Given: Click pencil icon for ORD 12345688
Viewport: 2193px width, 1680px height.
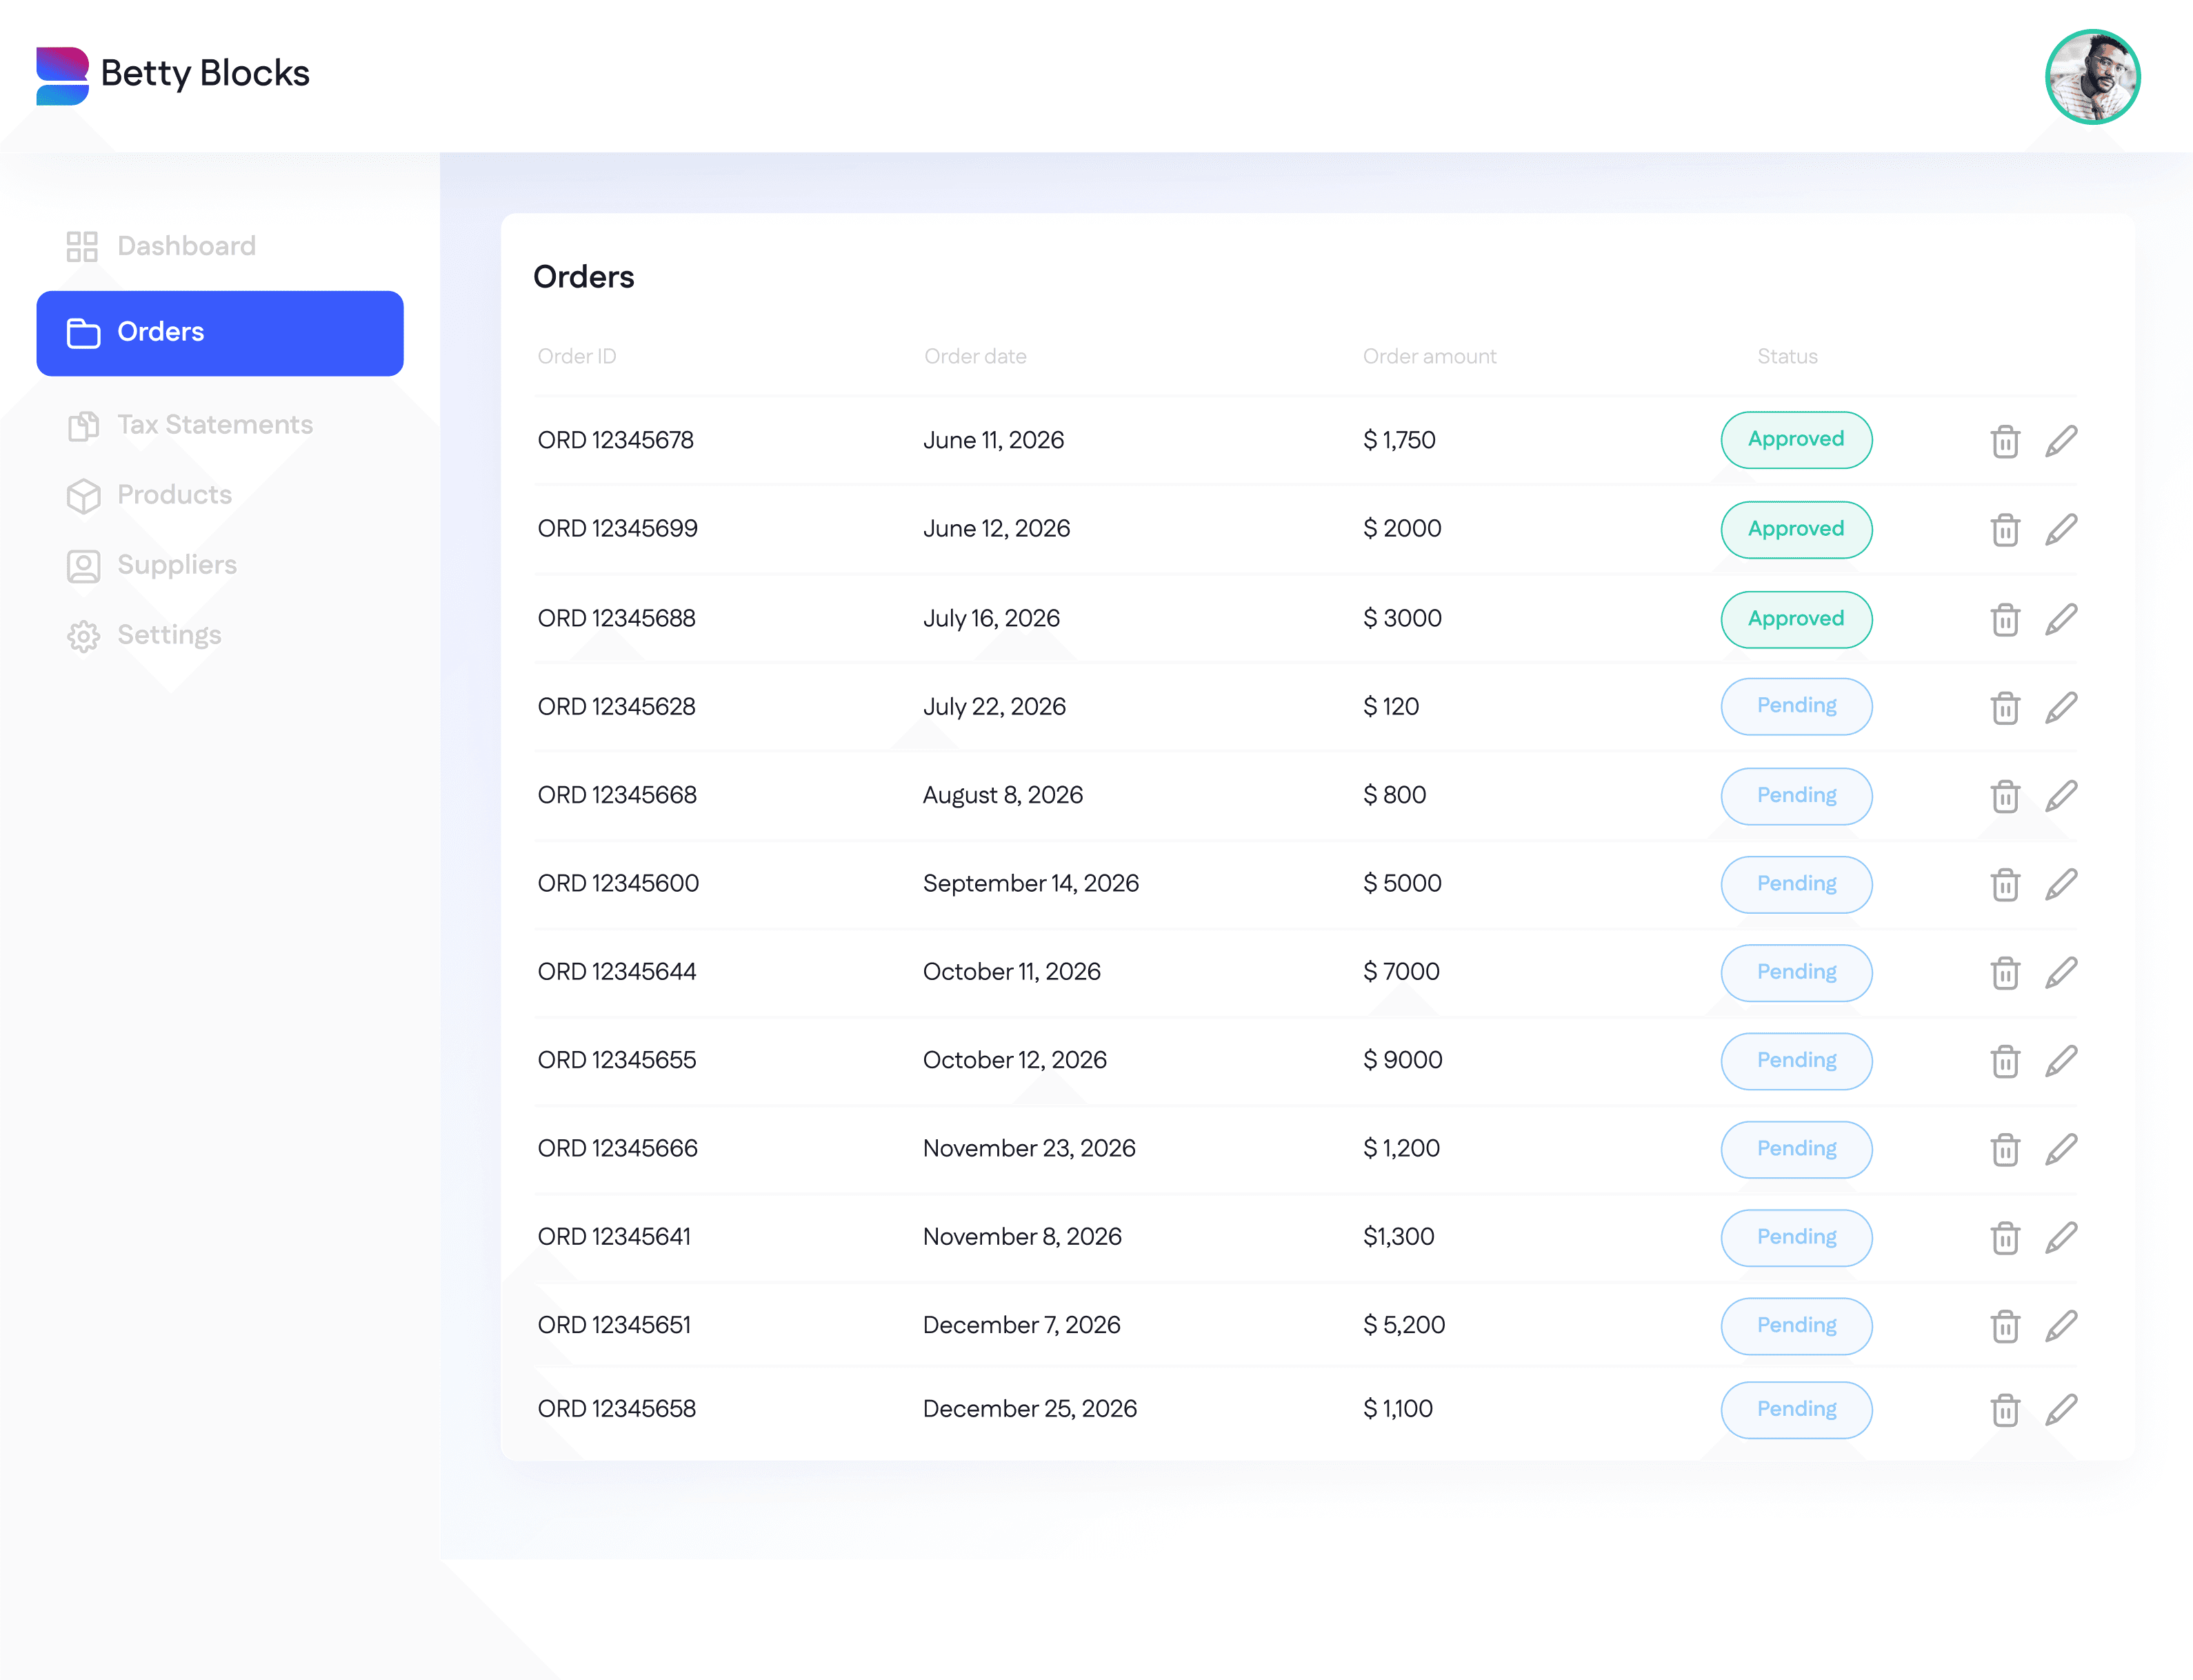Looking at the screenshot, I should [x=2060, y=619].
